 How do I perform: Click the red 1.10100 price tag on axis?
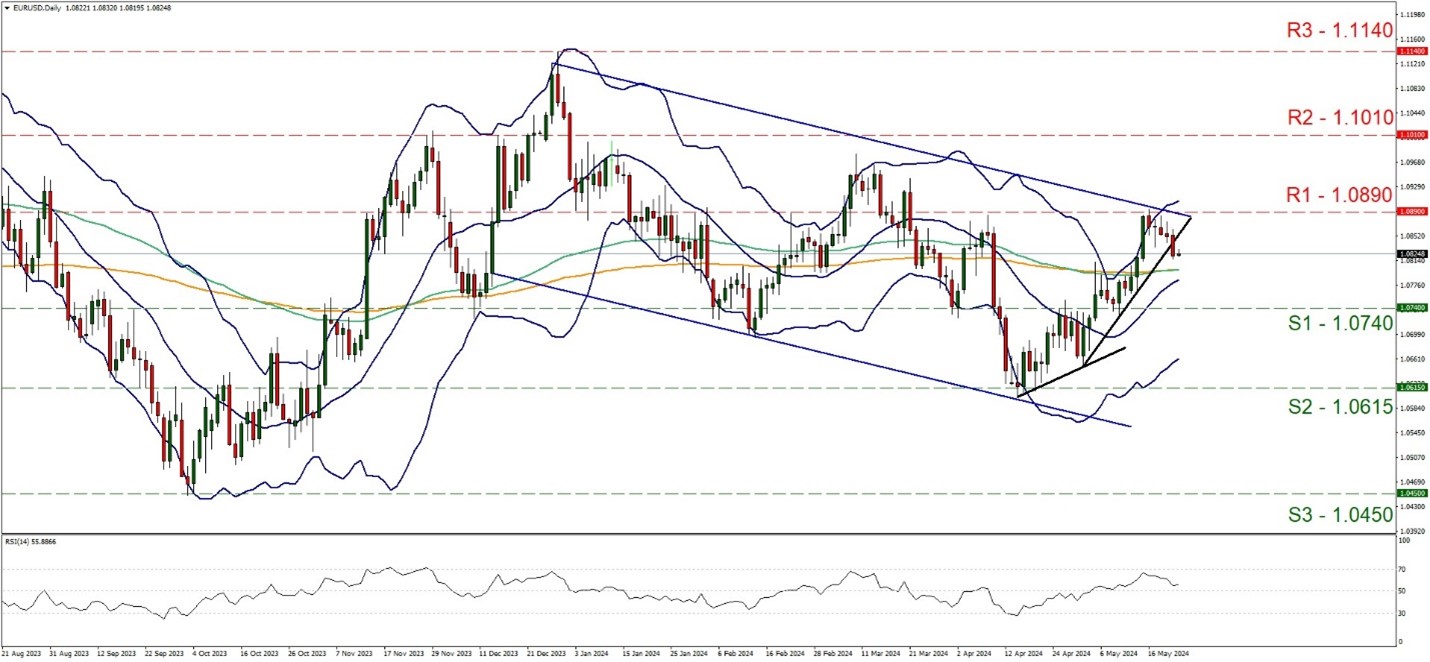1412,134
